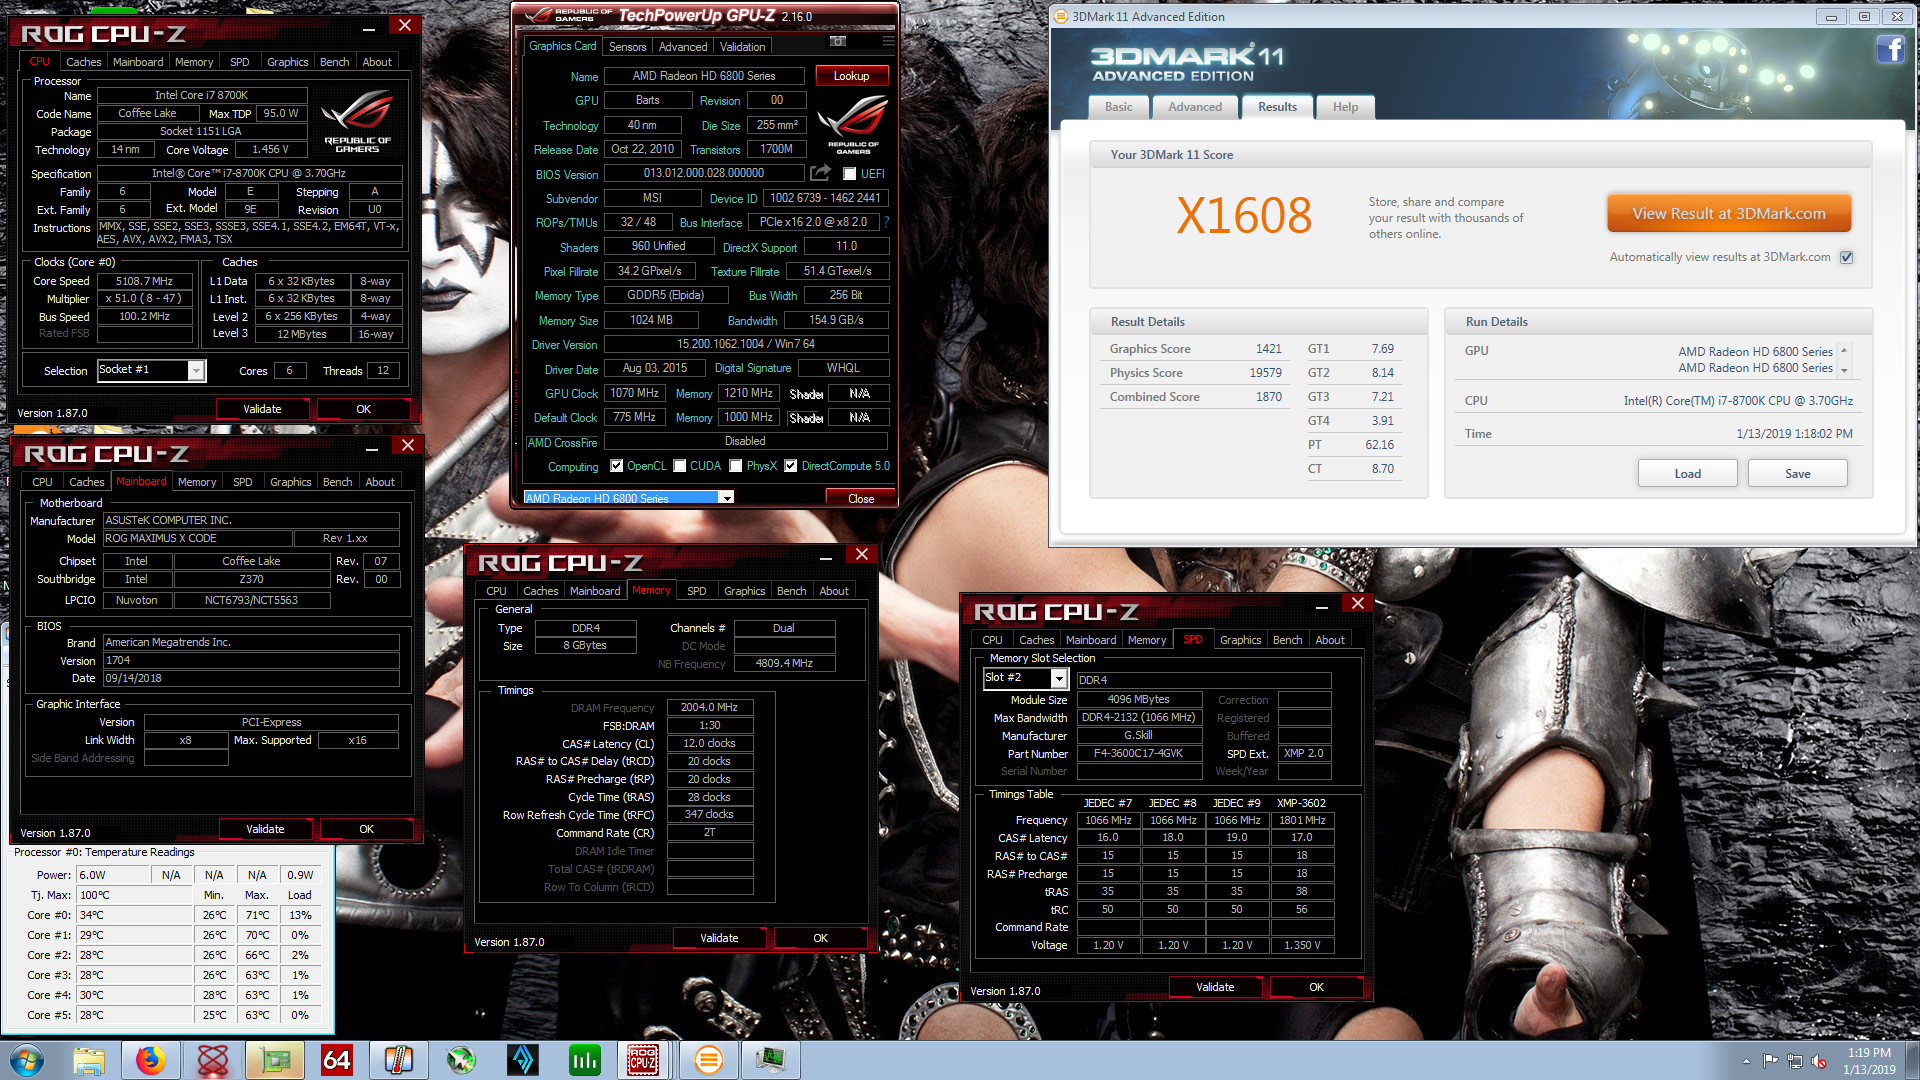Toggle the CUDA computing checkbox
This screenshot has height=1080, width=1920.
coord(680,466)
